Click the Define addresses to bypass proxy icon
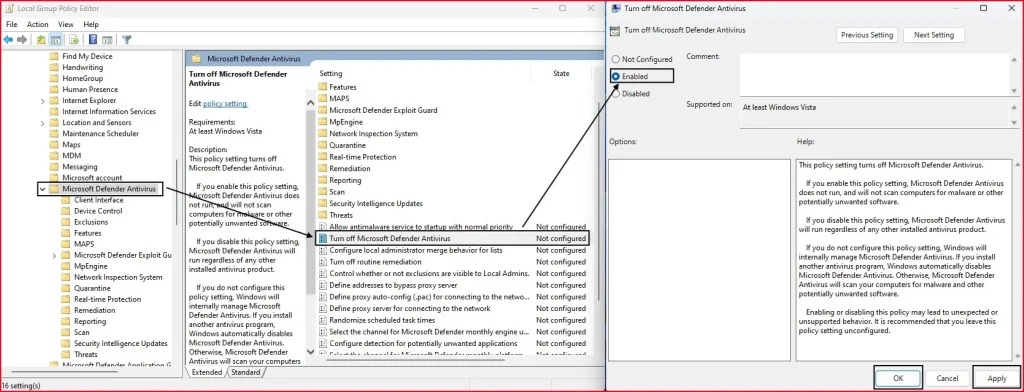1024x392 pixels. point(322,285)
